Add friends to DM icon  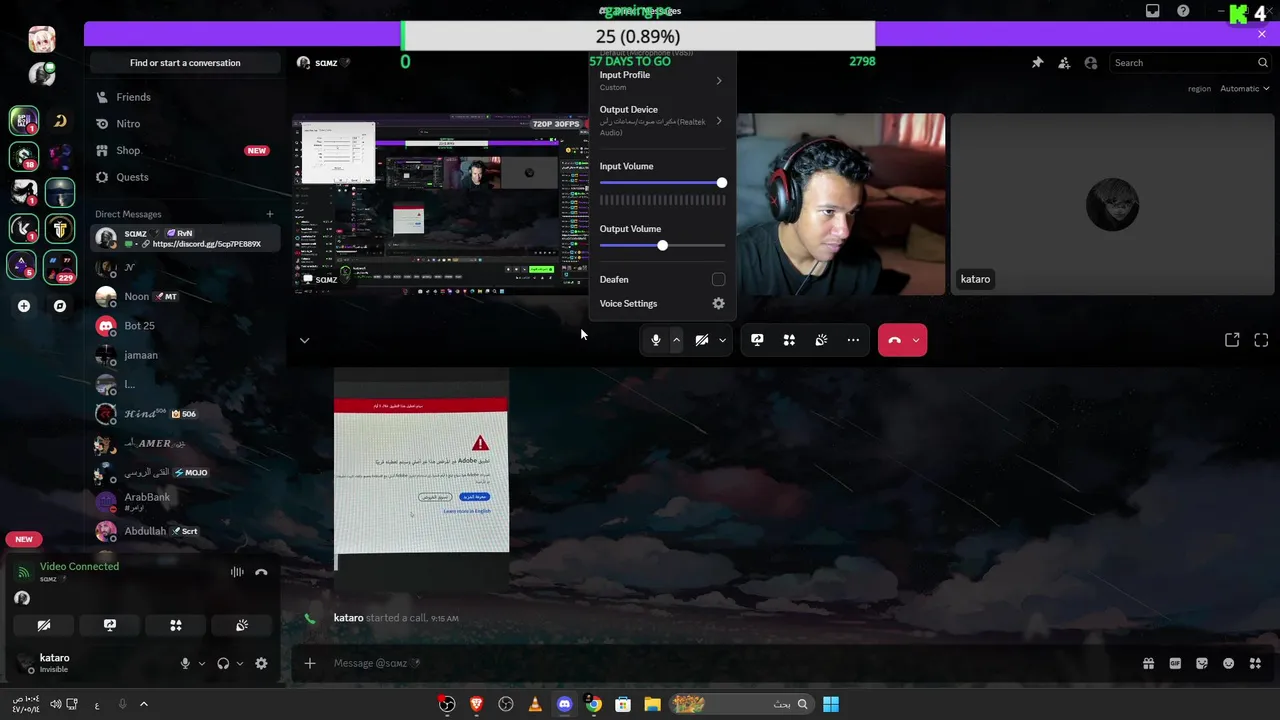point(1064,62)
